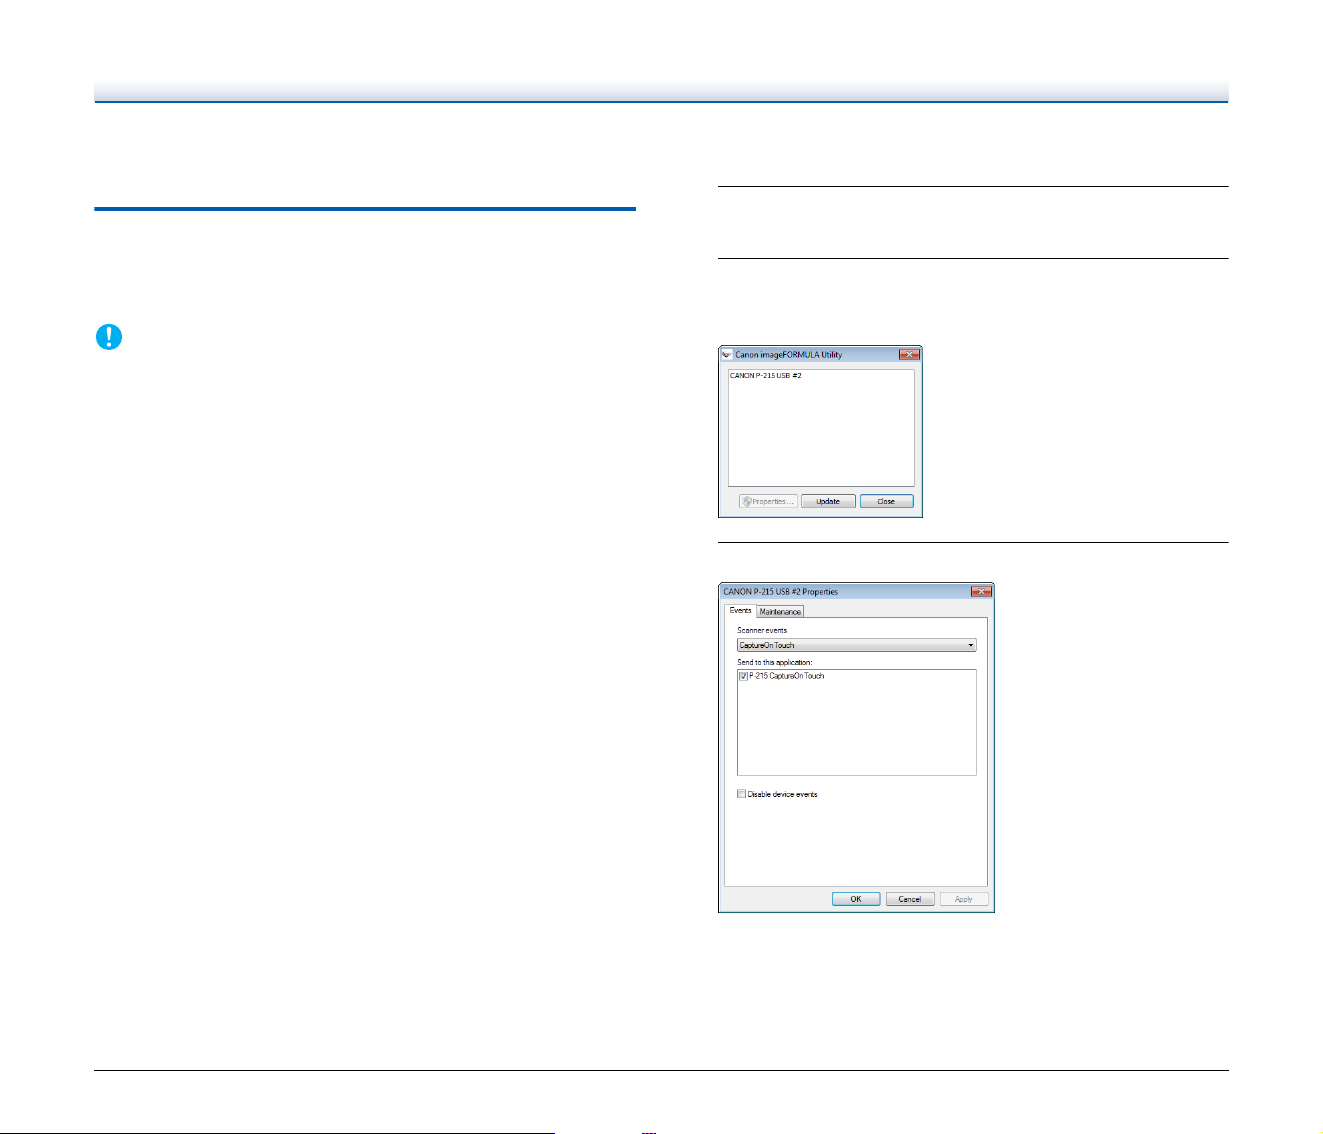Close the CANON P-215 USB #2 Properties dialog
The height and width of the screenshot is (1134, 1323).
[x=981, y=591]
